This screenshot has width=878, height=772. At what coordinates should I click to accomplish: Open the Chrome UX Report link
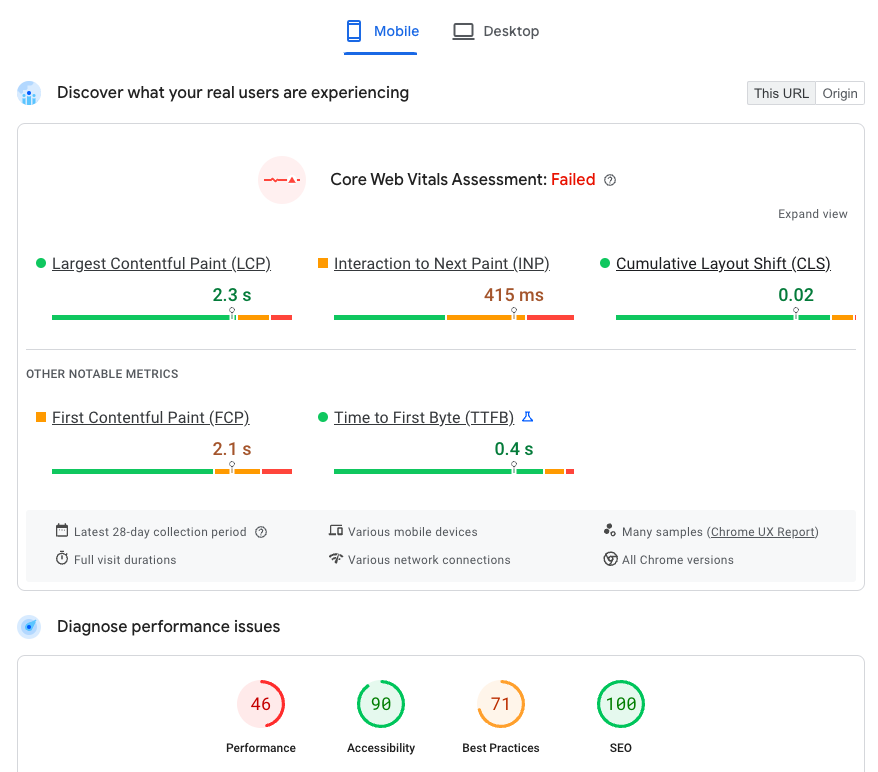click(763, 532)
